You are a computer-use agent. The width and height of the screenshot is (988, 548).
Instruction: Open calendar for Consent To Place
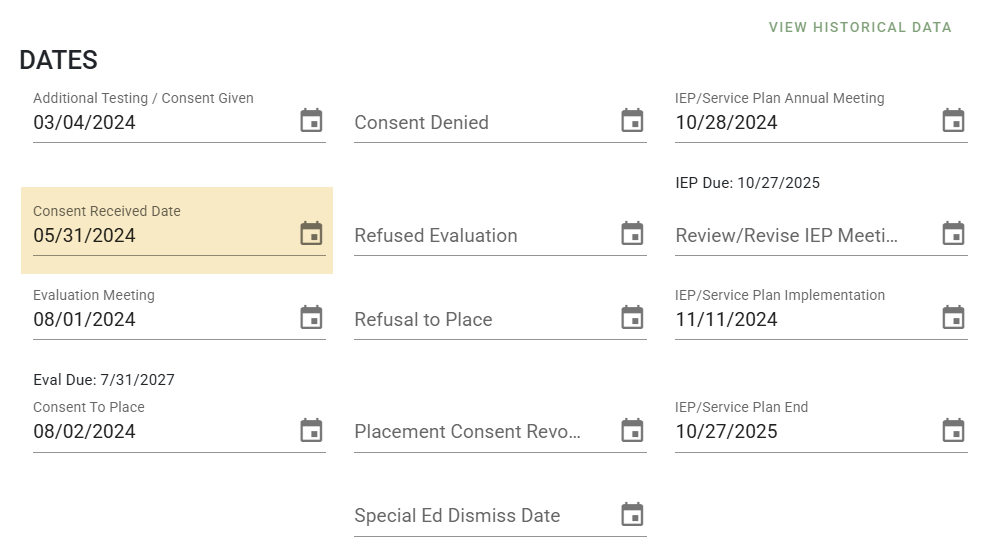pos(311,430)
